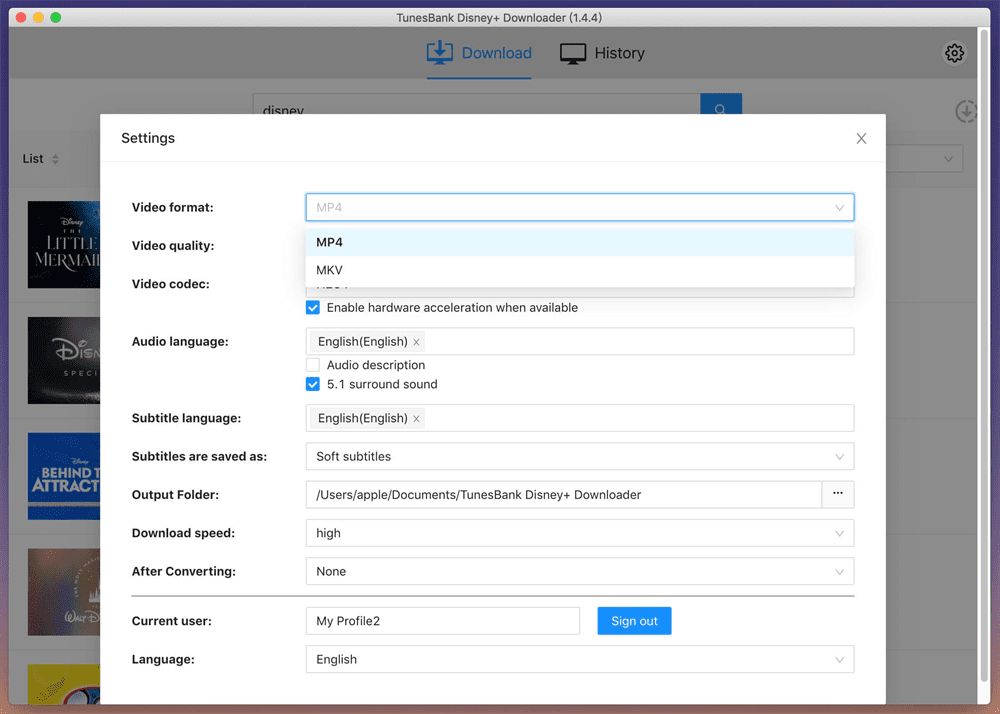
Task: Select MP4 from format list
Action: click(580, 242)
